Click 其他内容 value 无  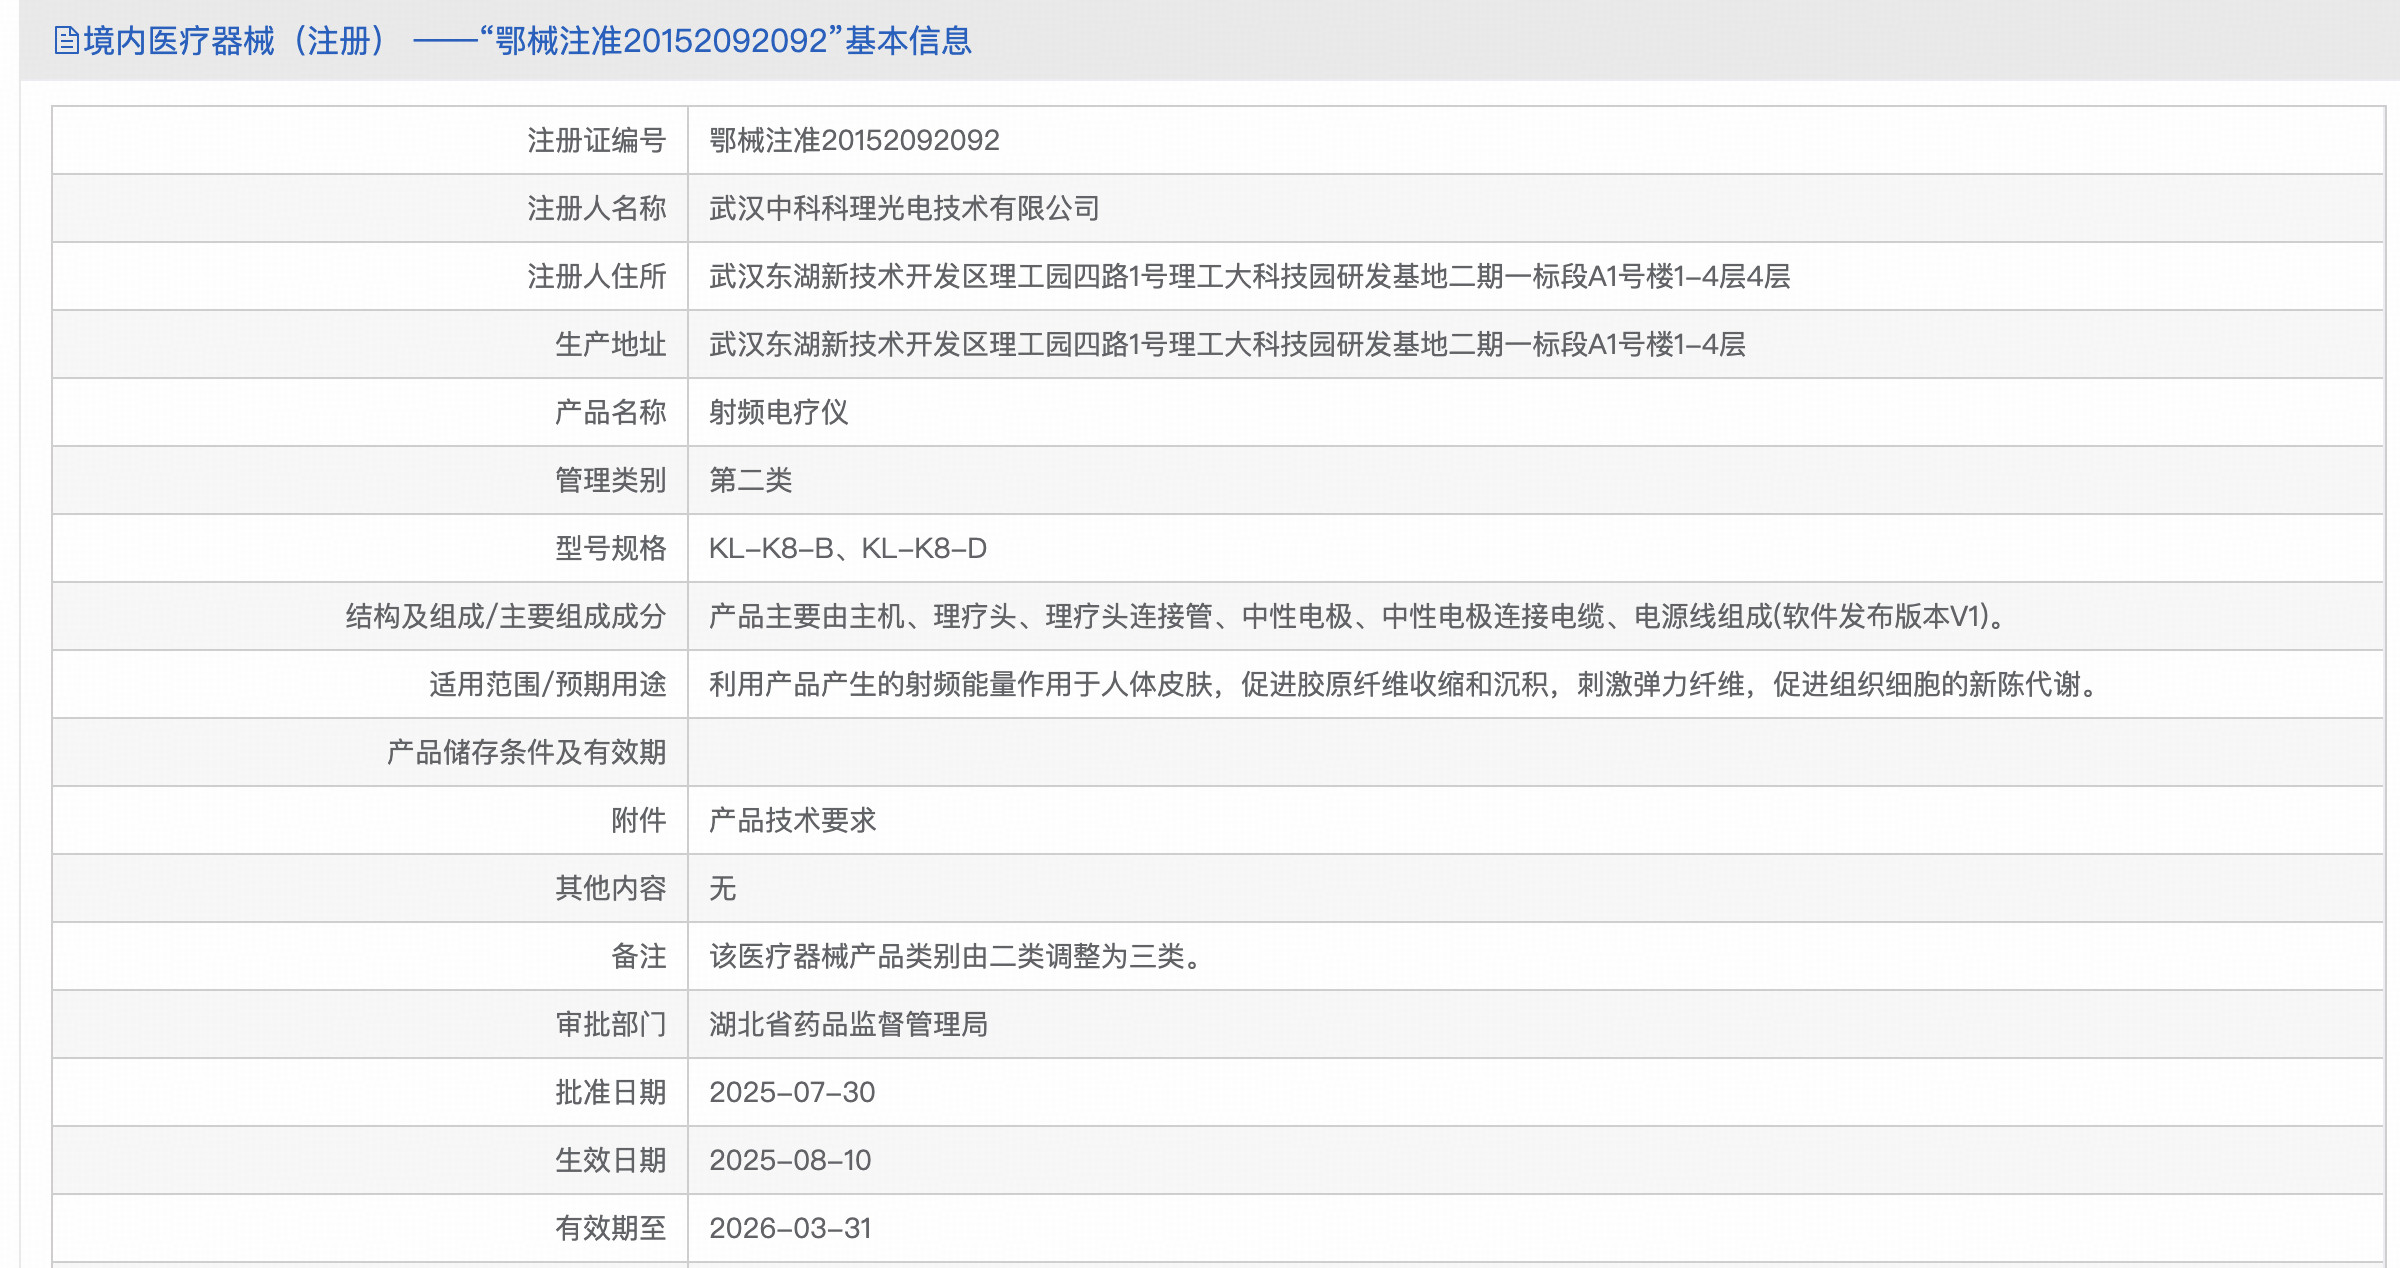(722, 888)
